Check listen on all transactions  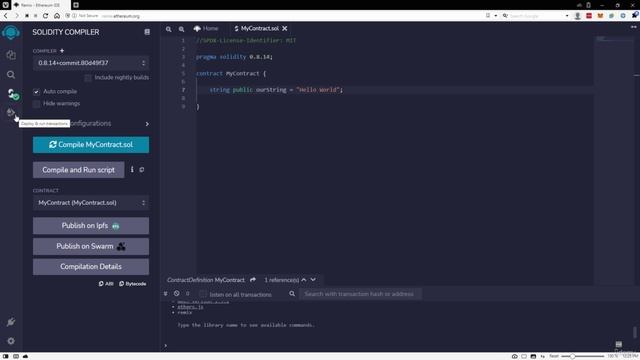203,294
